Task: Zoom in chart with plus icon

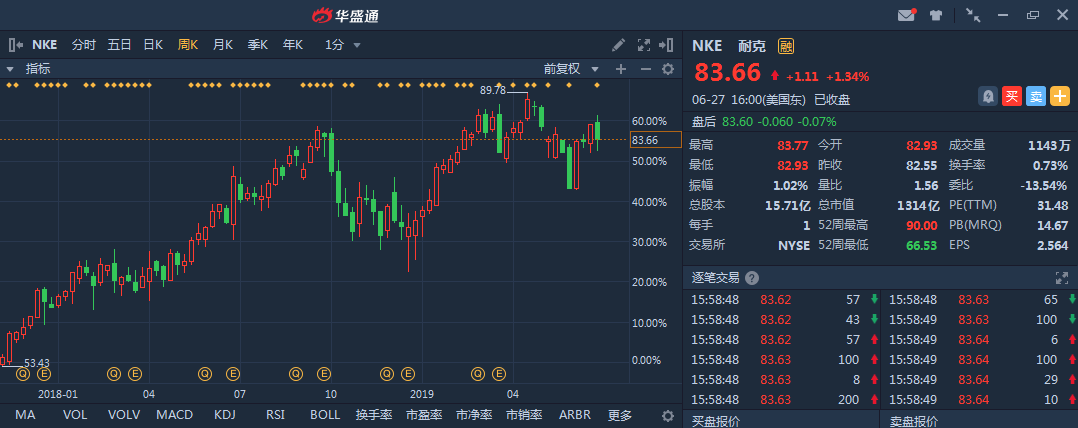Action: 620,69
